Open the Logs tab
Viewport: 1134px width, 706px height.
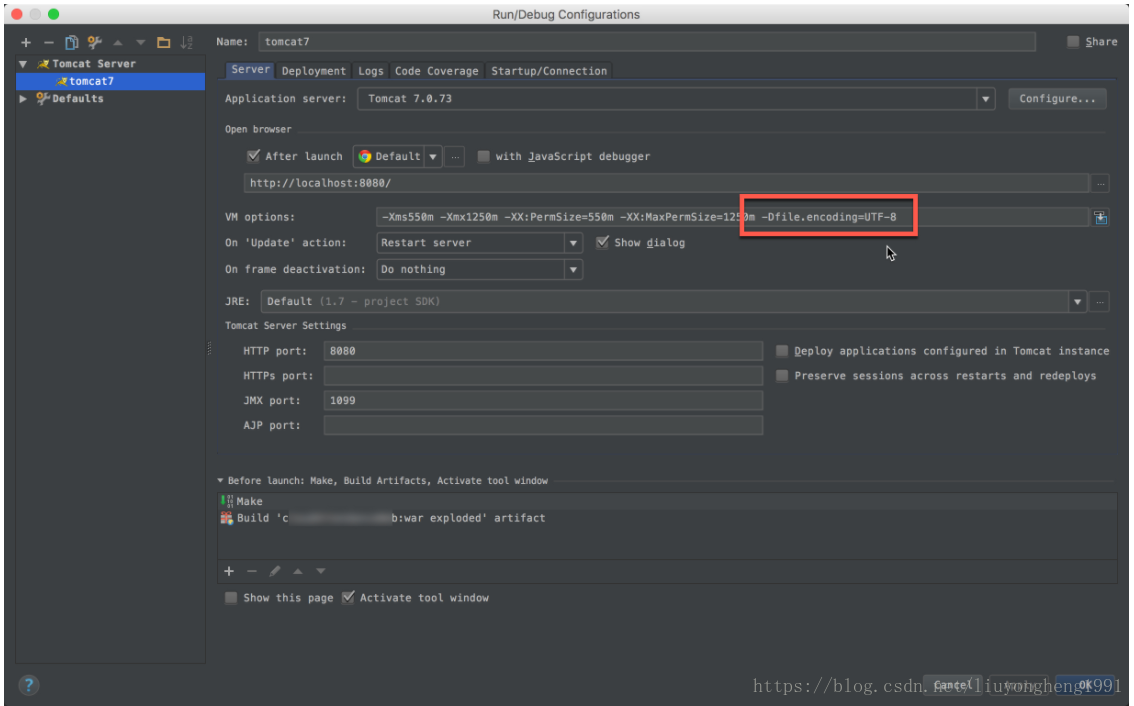[x=370, y=71]
